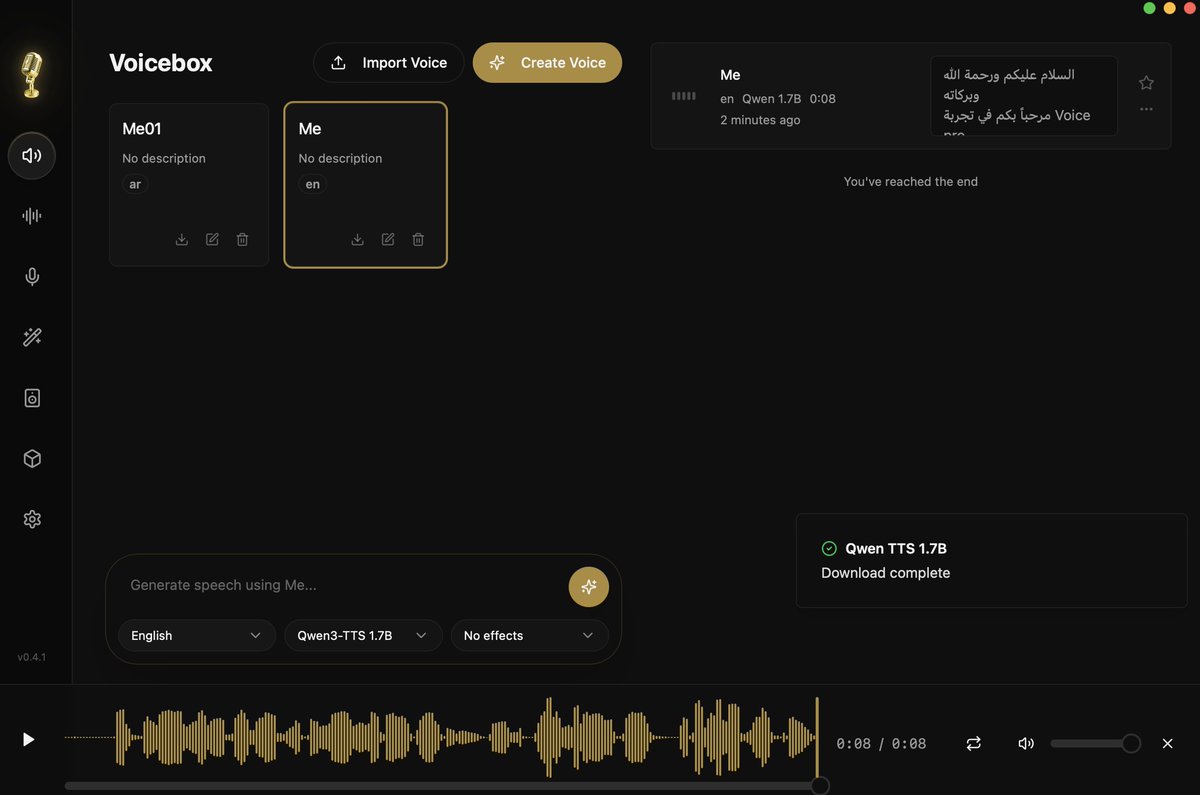
Task: Open the No effects dropdown
Action: pos(529,635)
